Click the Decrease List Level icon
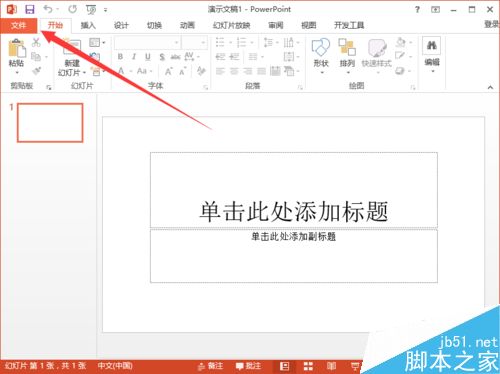This screenshot has height=374, width=500. pos(220,57)
